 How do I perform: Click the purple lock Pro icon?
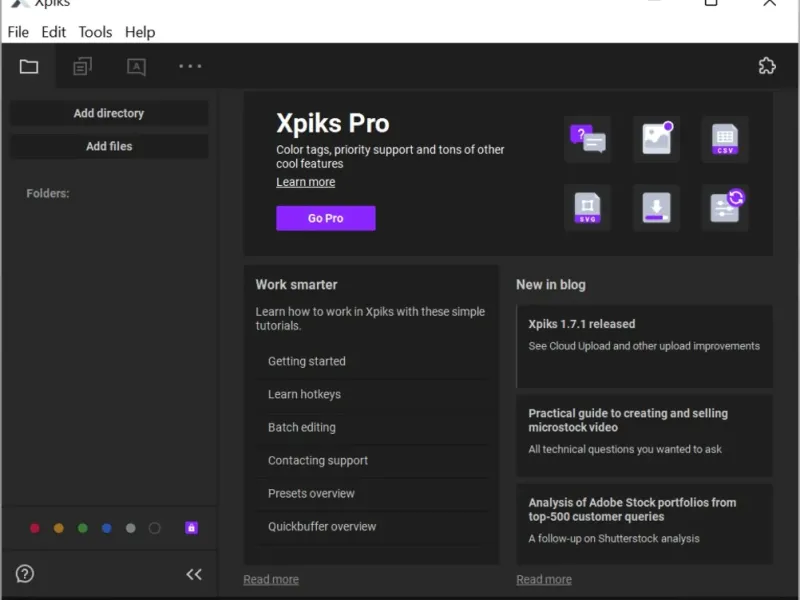[191, 528]
